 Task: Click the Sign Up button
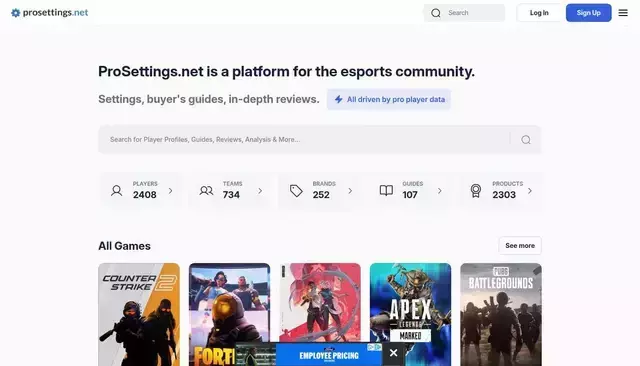click(x=589, y=13)
